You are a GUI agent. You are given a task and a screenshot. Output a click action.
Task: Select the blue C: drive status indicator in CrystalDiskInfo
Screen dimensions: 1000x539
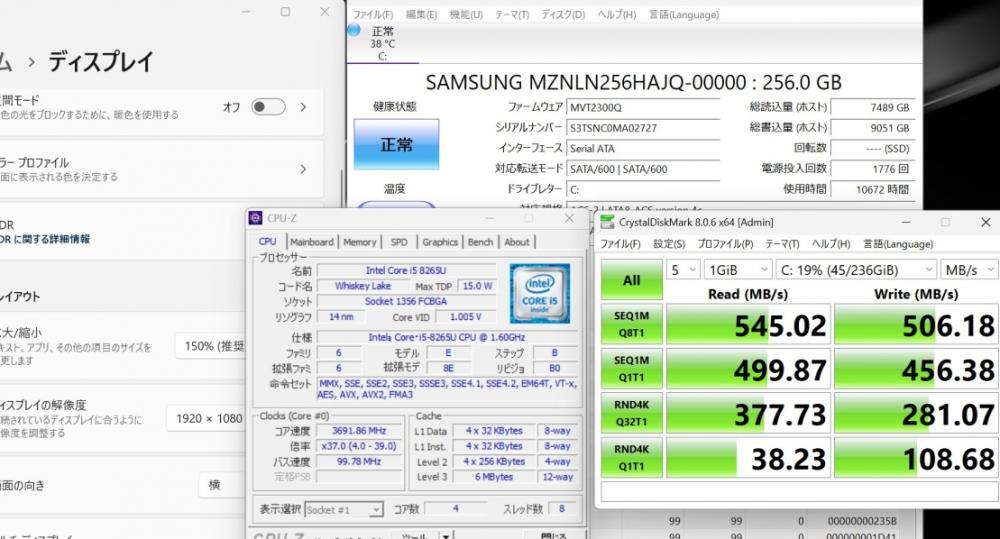point(354,30)
